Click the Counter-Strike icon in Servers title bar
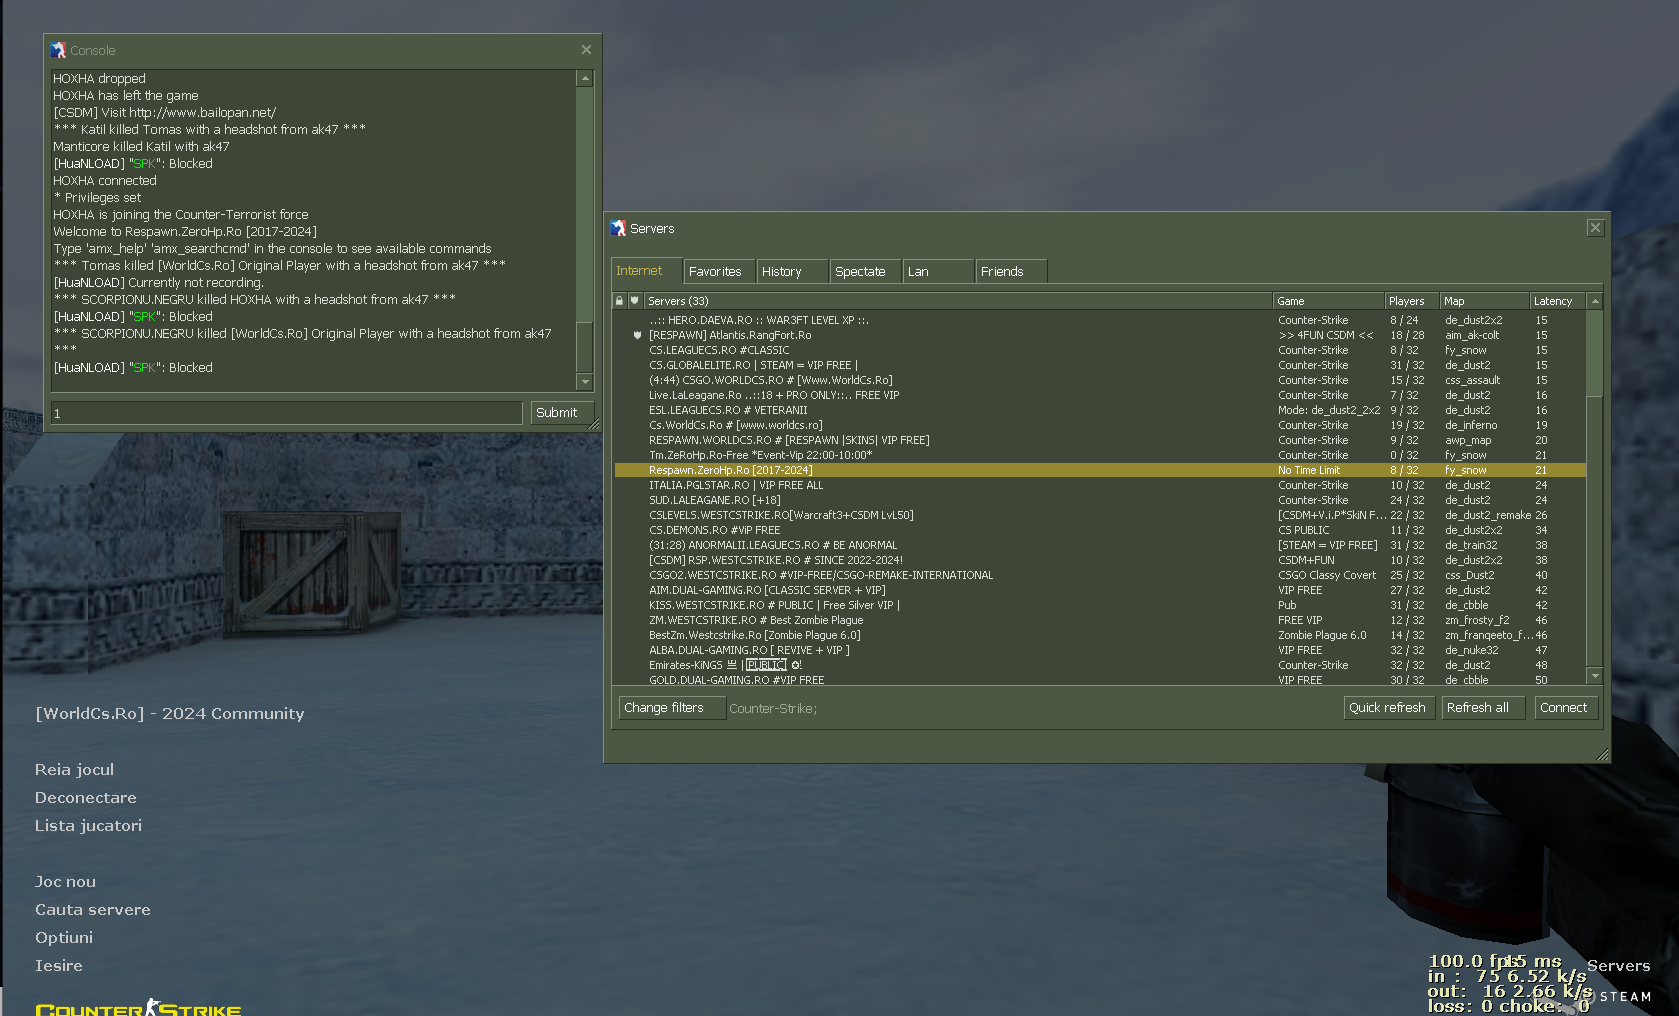 coord(618,228)
